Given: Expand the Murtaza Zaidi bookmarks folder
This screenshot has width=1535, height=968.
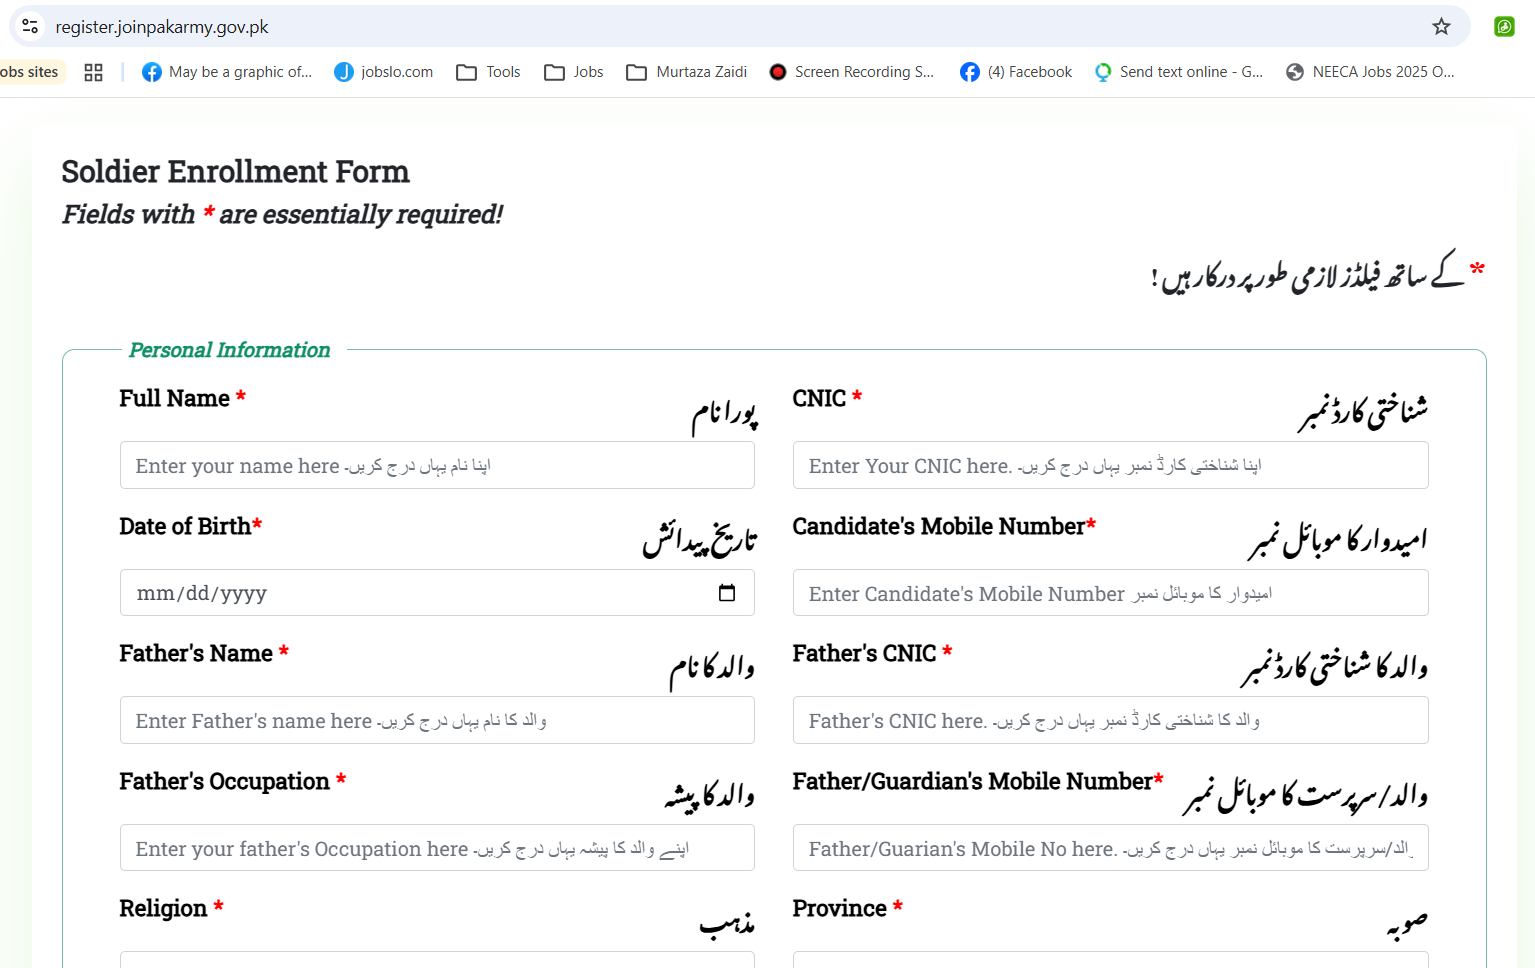Looking at the screenshot, I should click(x=687, y=72).
